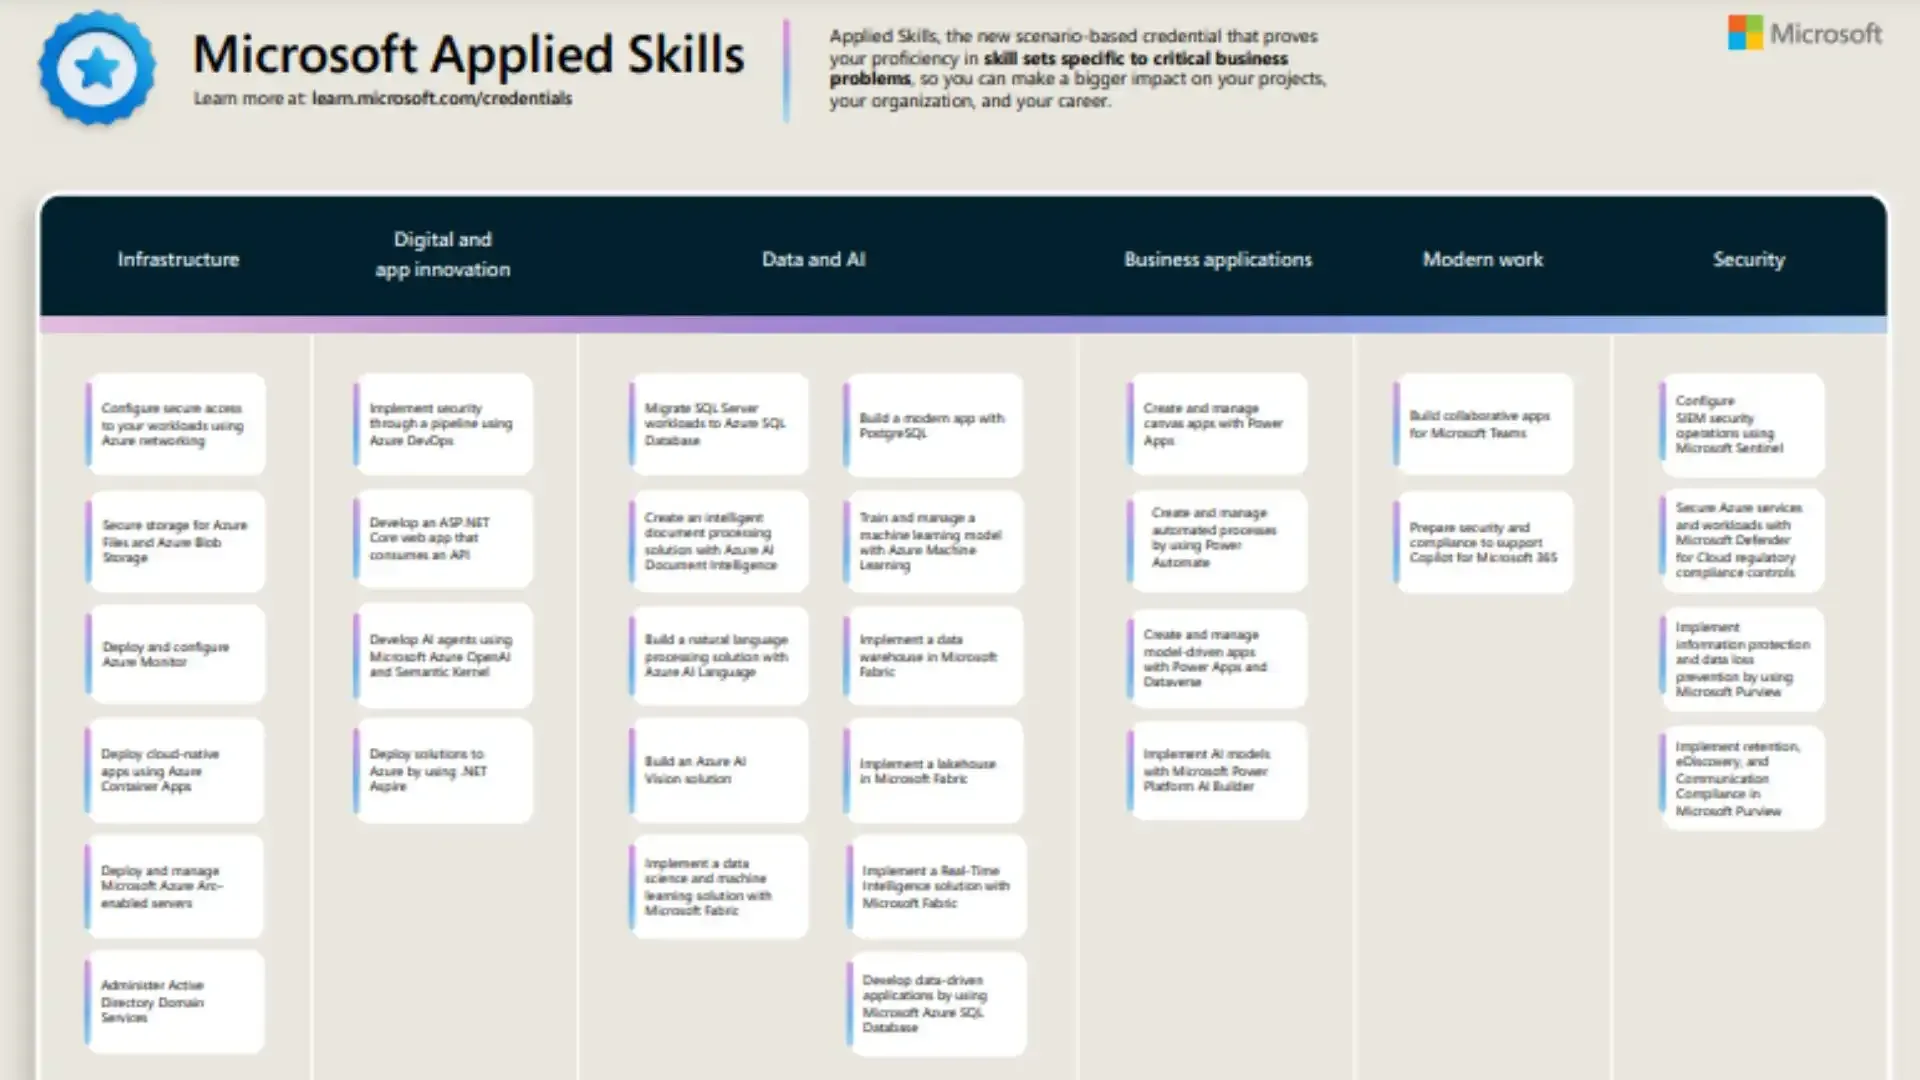Open Implement a Real-Time Intelligence solution card
Image resolution: width=1920 pixels, height=1080 pixels.
pos(936,886)
